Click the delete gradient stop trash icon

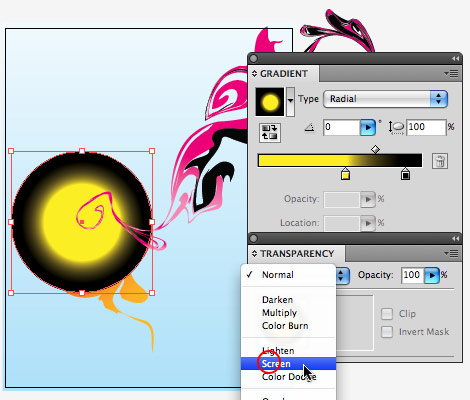coord(440,161)
